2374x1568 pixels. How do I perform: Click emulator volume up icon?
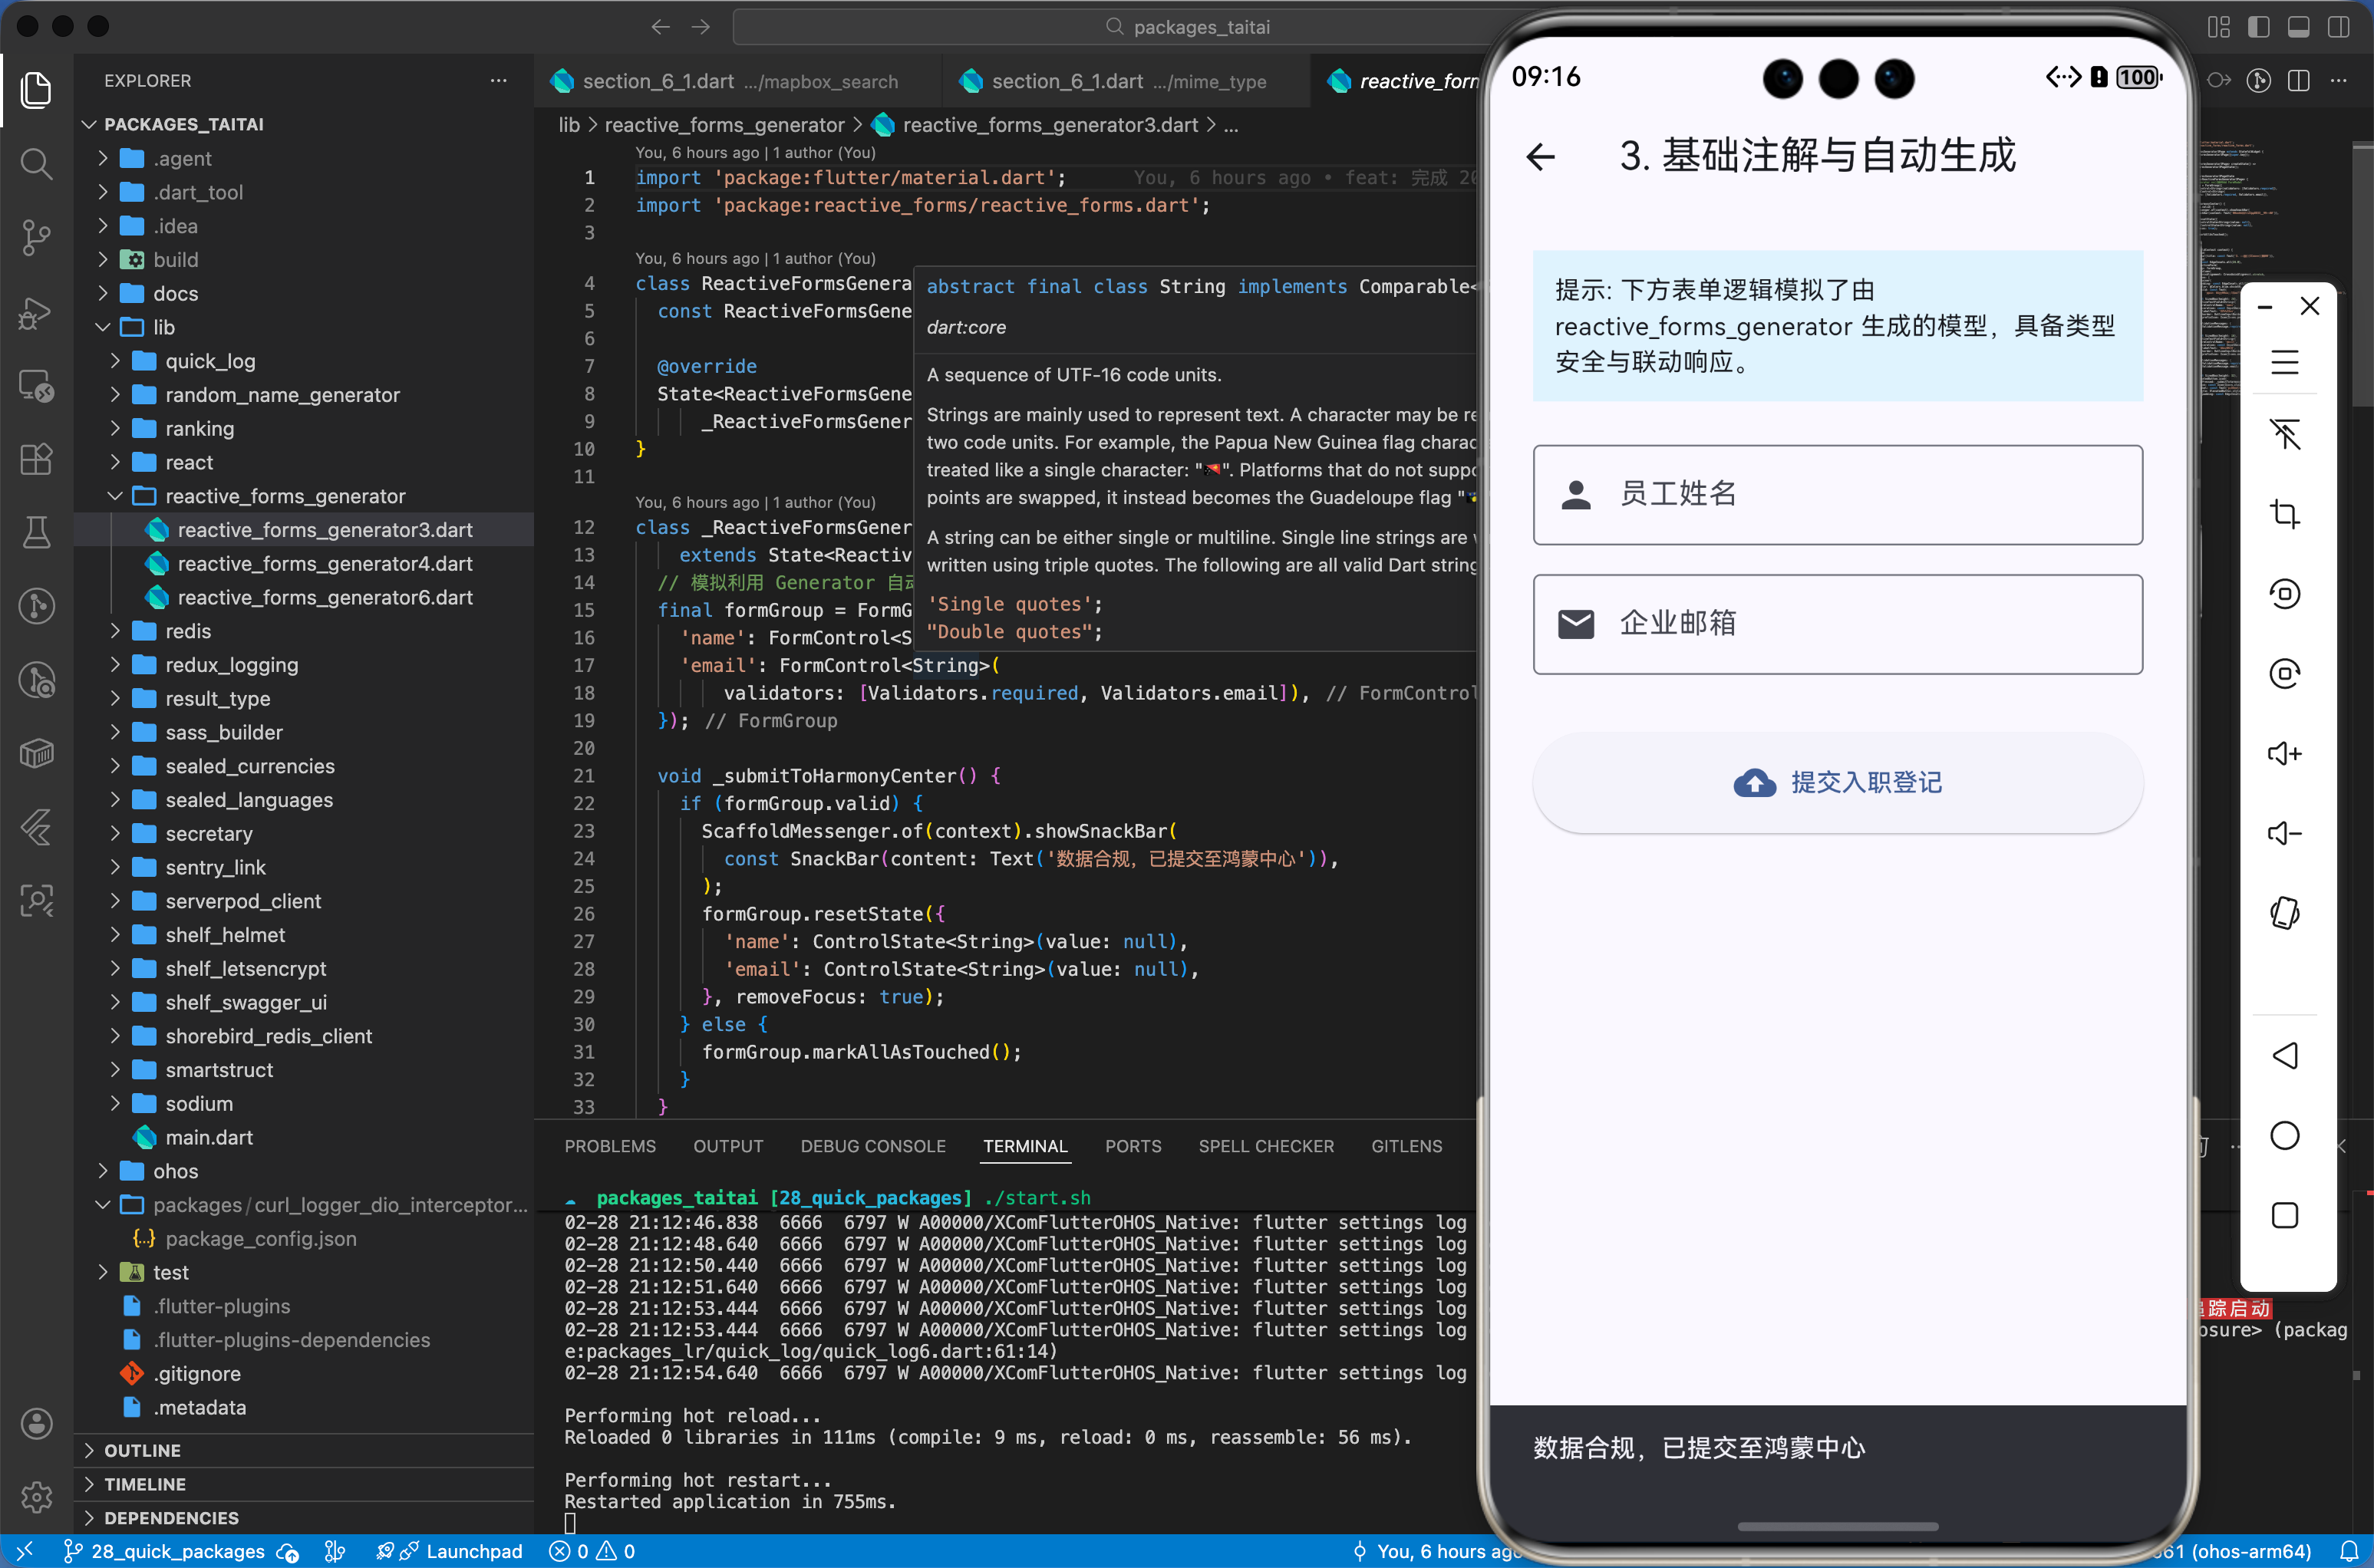(2284, 753)
